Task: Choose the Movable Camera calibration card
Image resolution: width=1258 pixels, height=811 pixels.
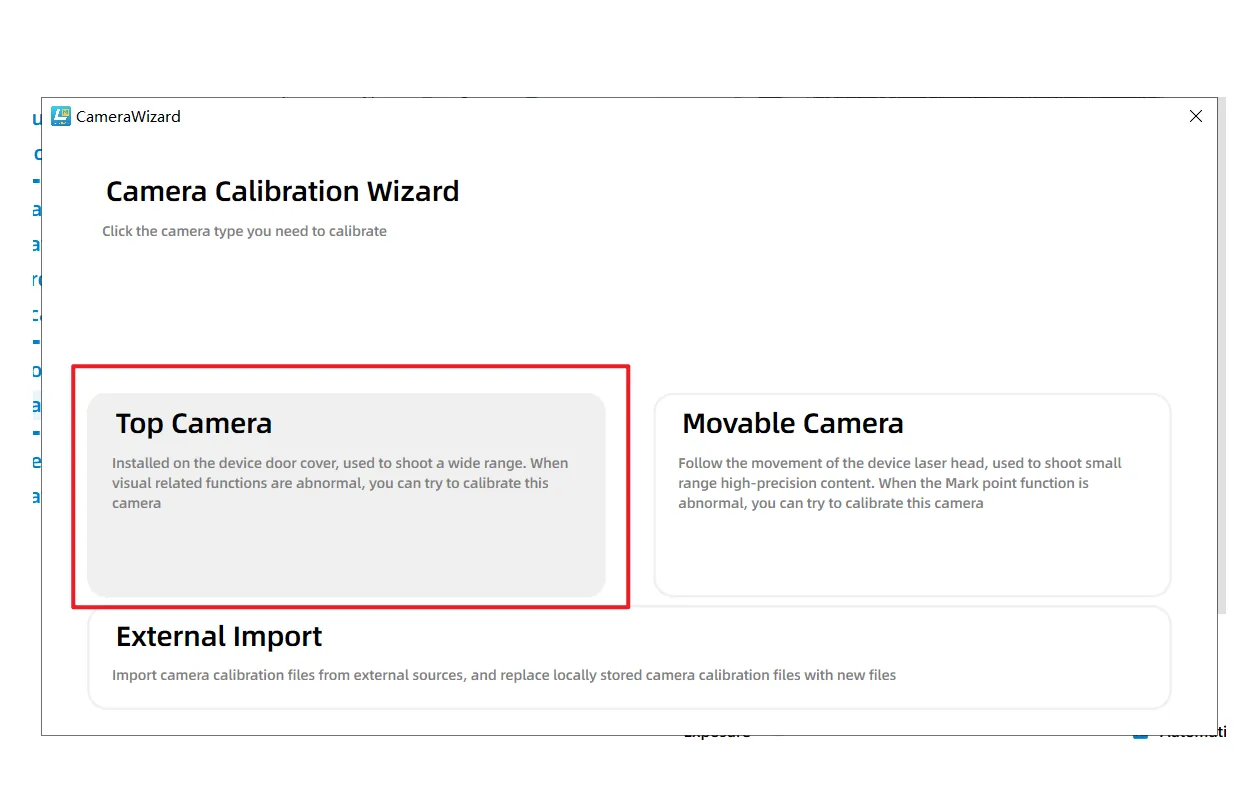Action: pyautogui.click(x=911, y=495)
